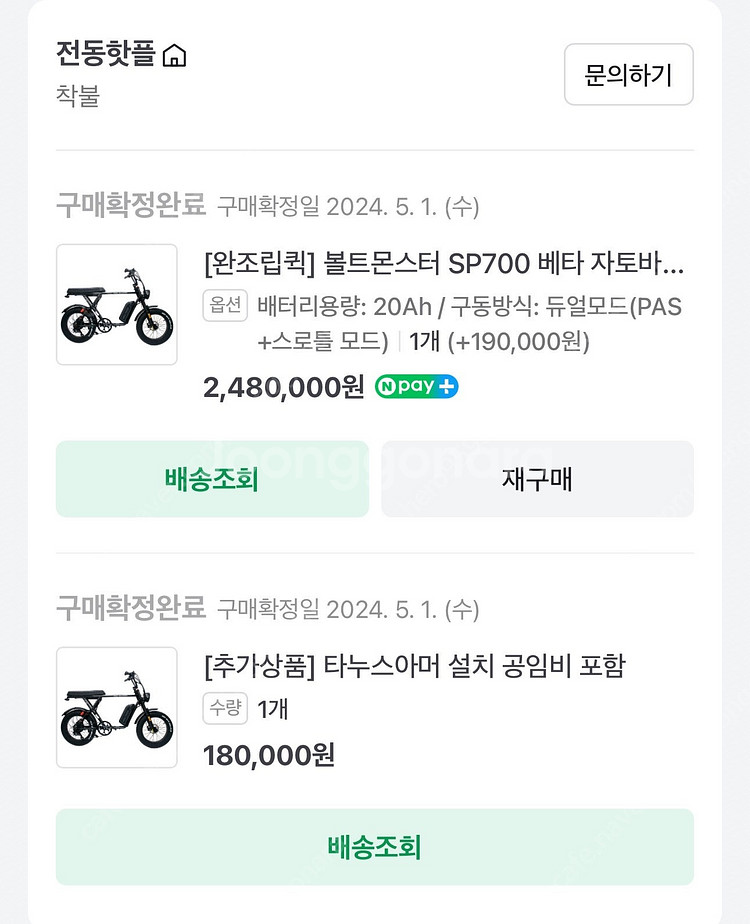This screenshot has width=750, height=924.
Task: Click the 옵션 badge on the first item
Action: click(x=225, y=306)
